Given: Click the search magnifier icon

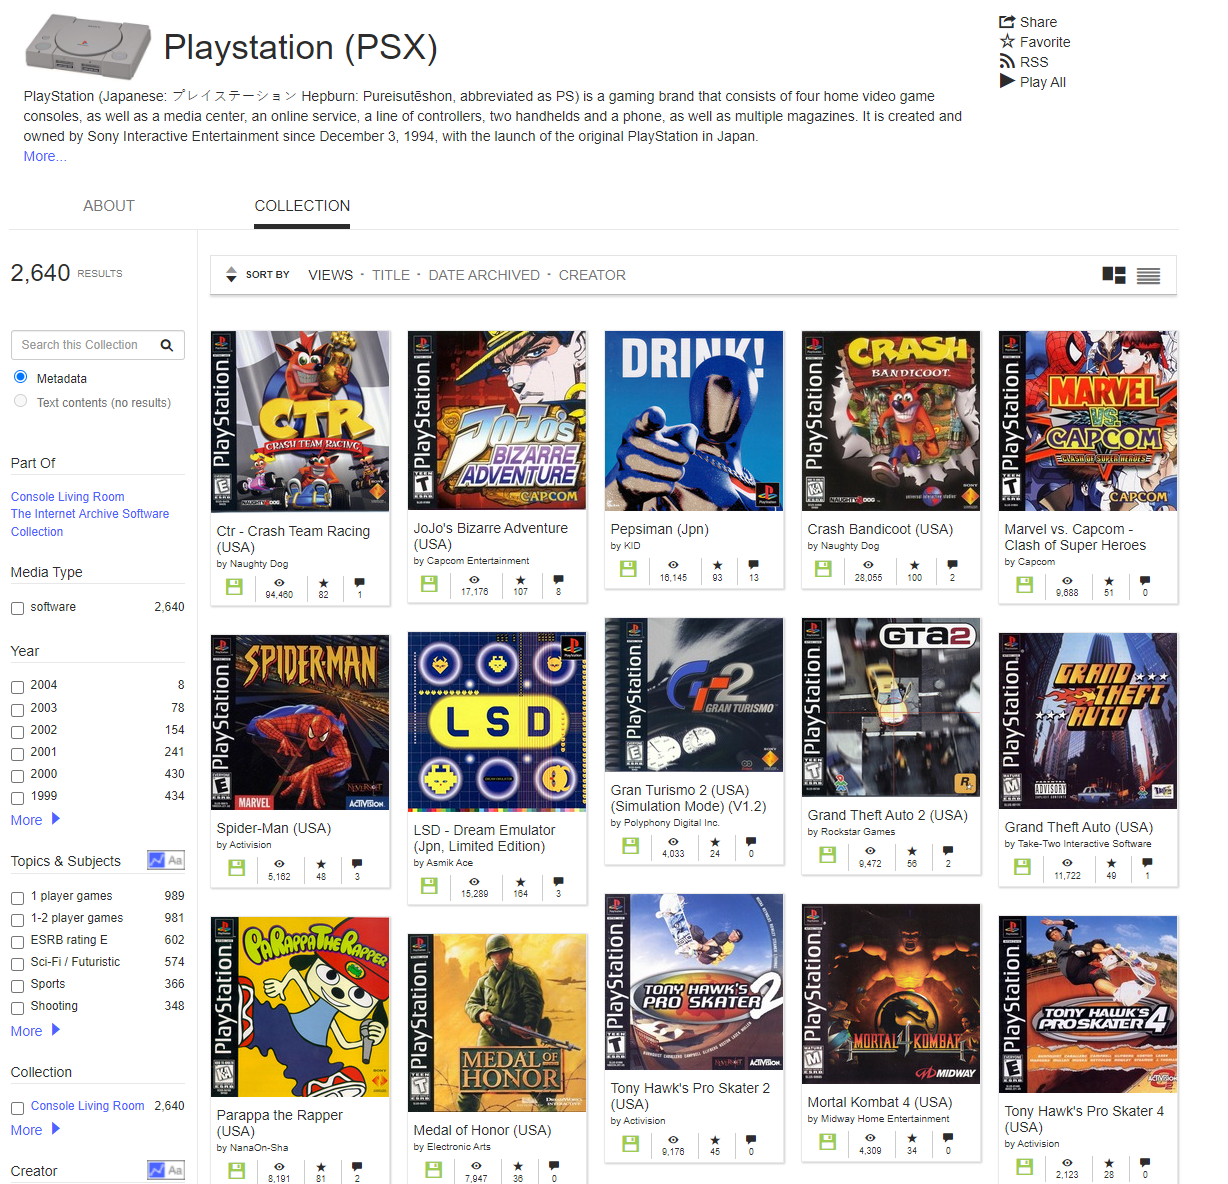Looking at the screenshot, I should tap(167, 345).
